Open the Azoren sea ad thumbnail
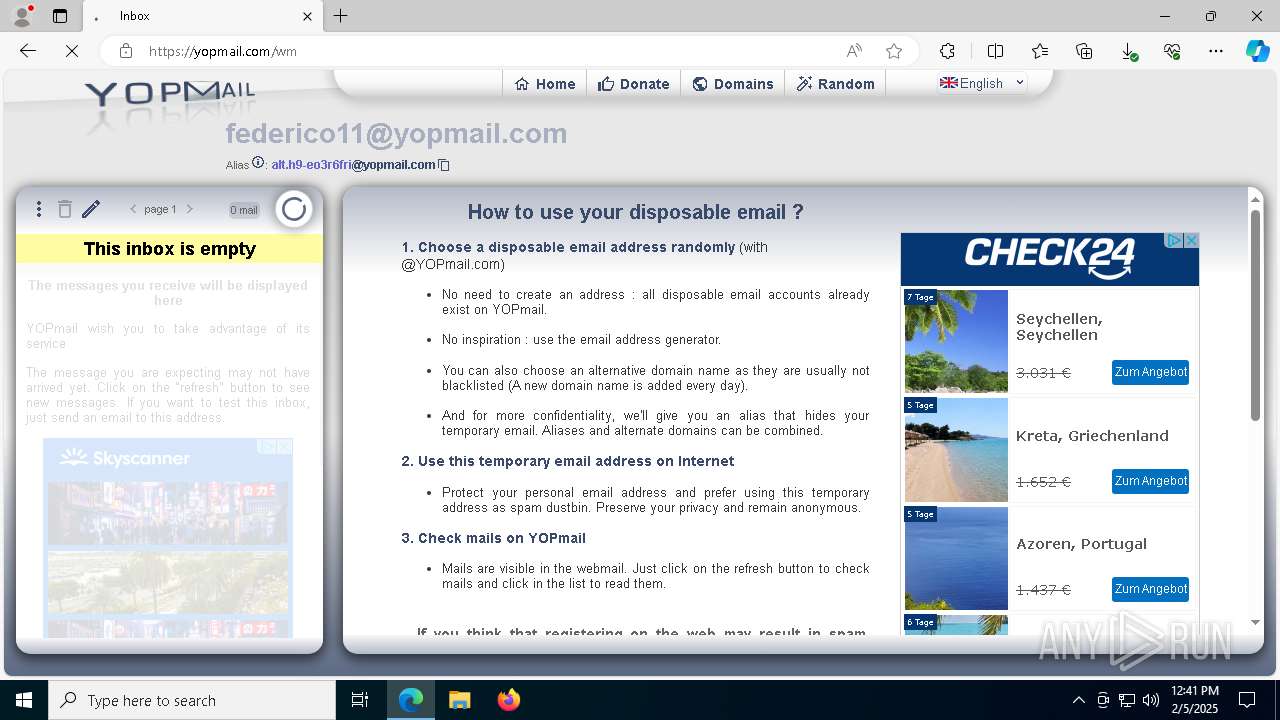 (956, 558)
